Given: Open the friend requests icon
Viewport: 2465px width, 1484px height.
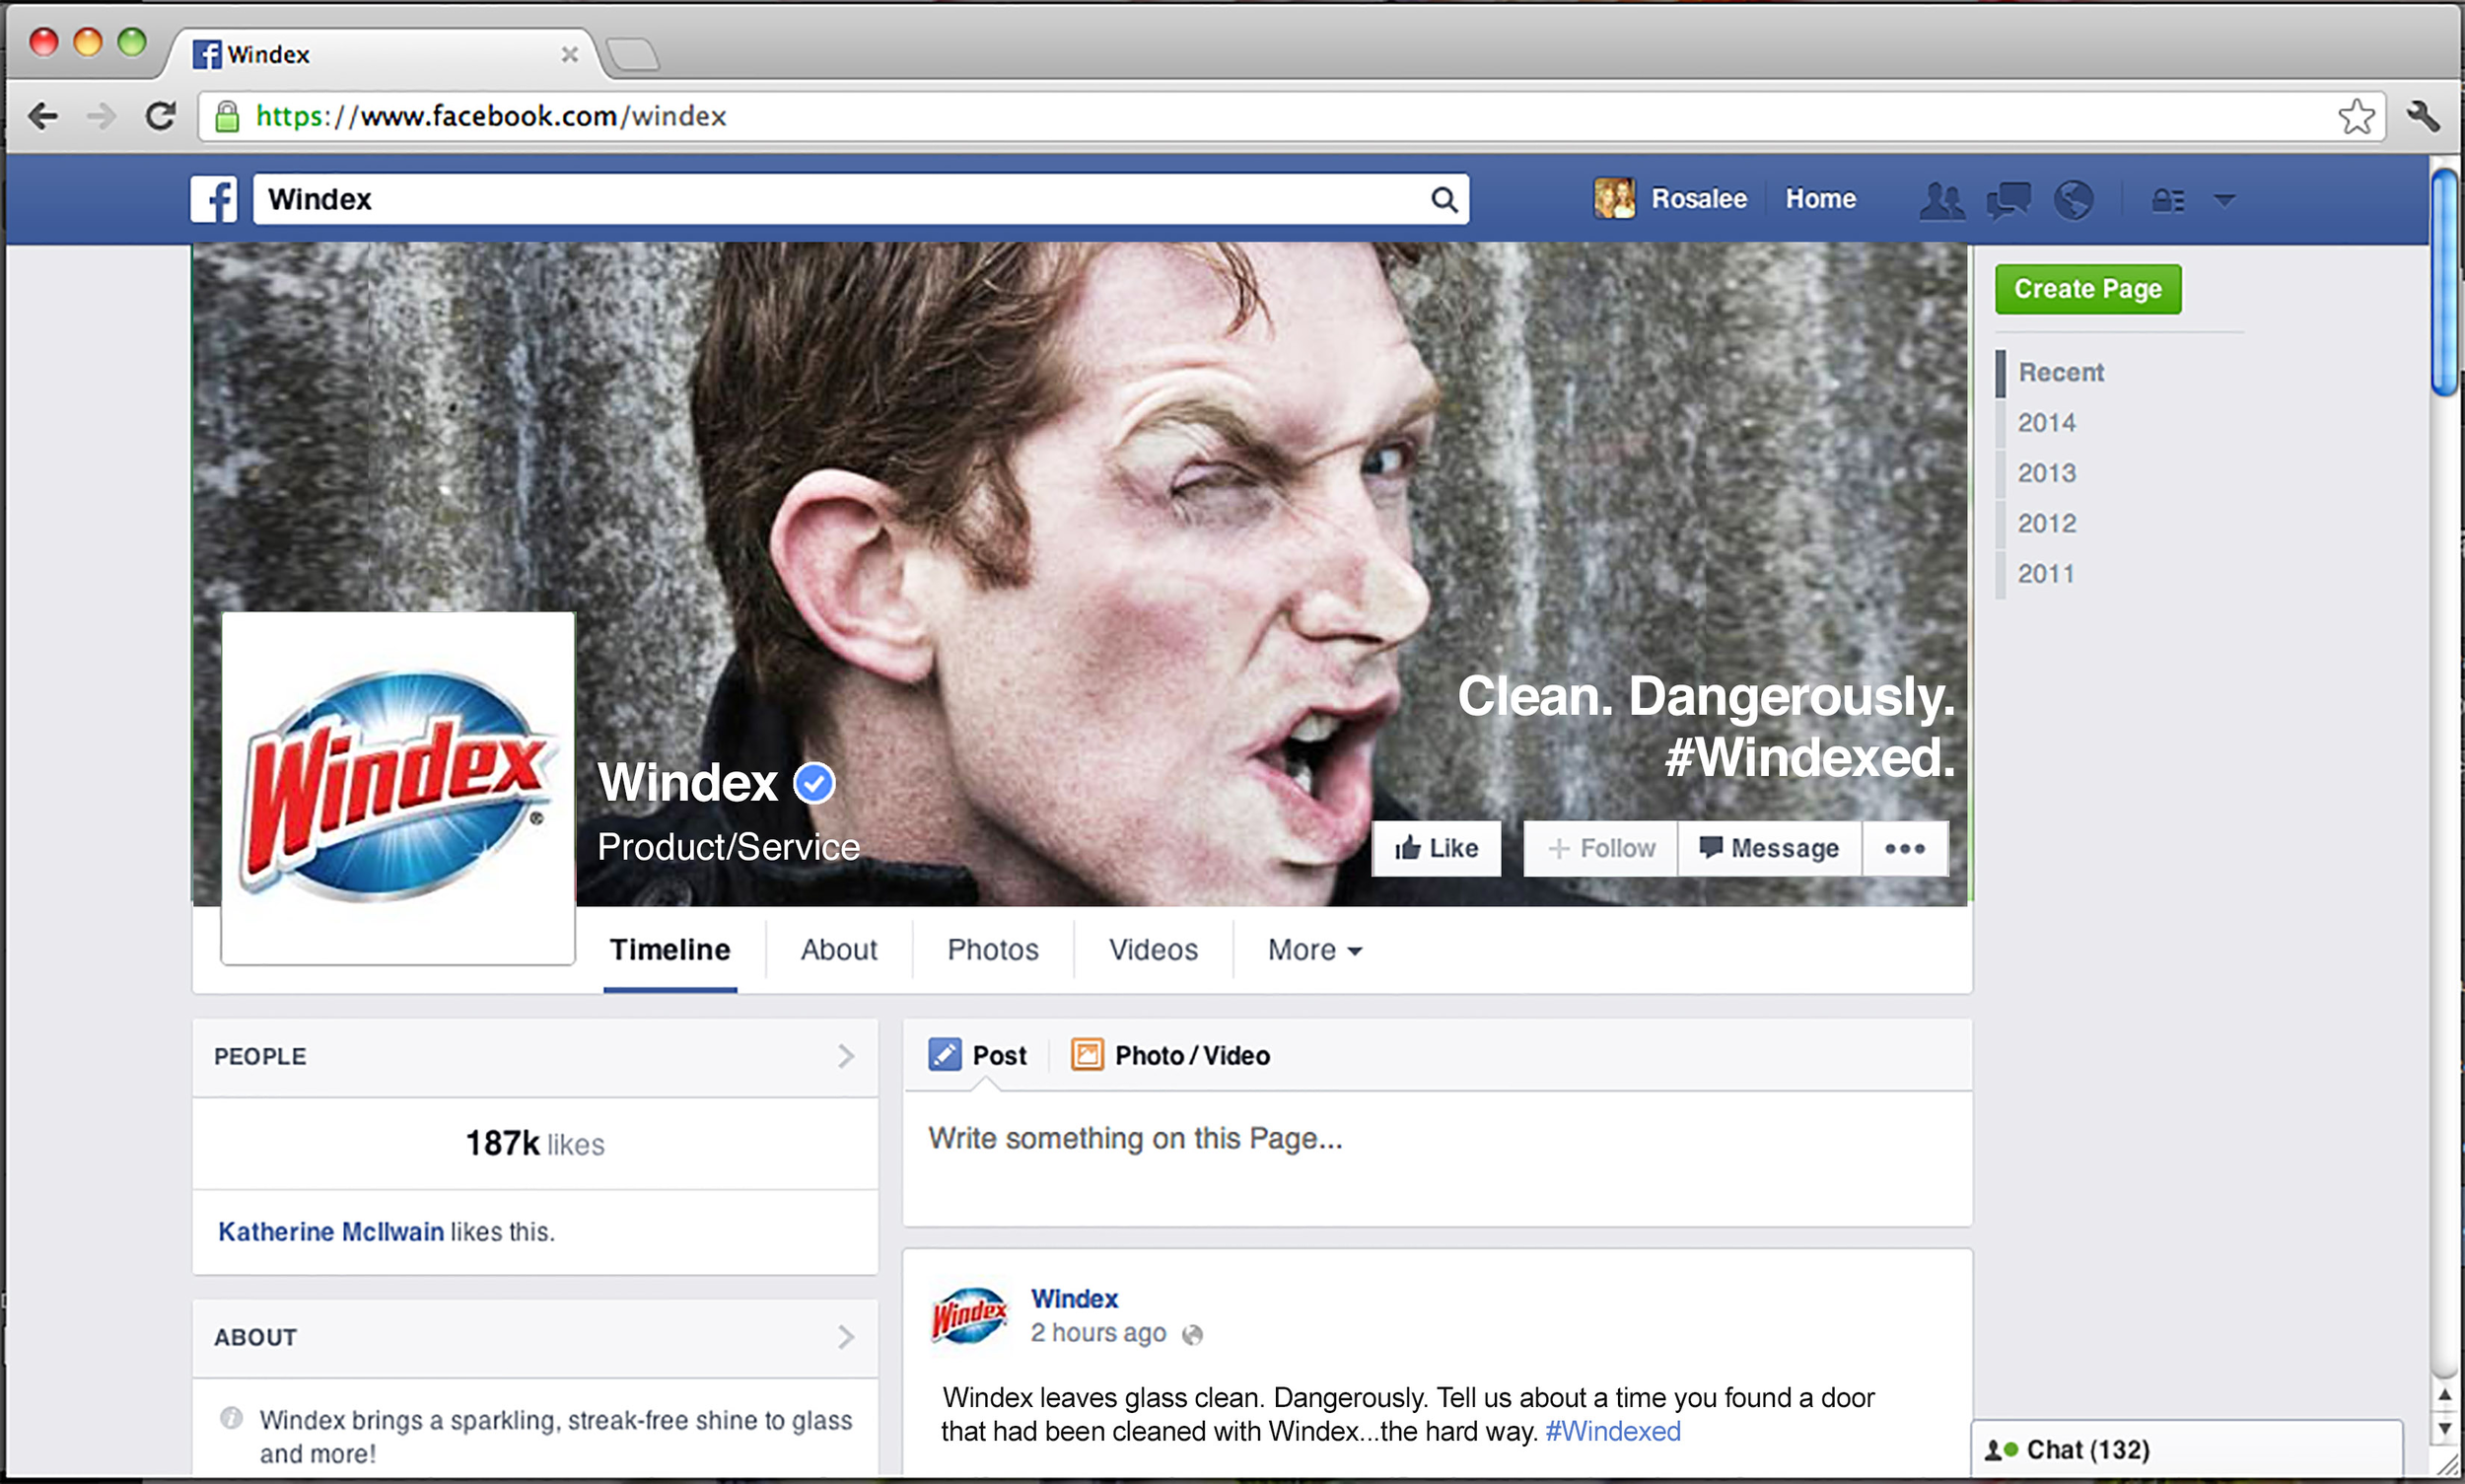Looking at the screenshot, I should (x=1941, y=200).
